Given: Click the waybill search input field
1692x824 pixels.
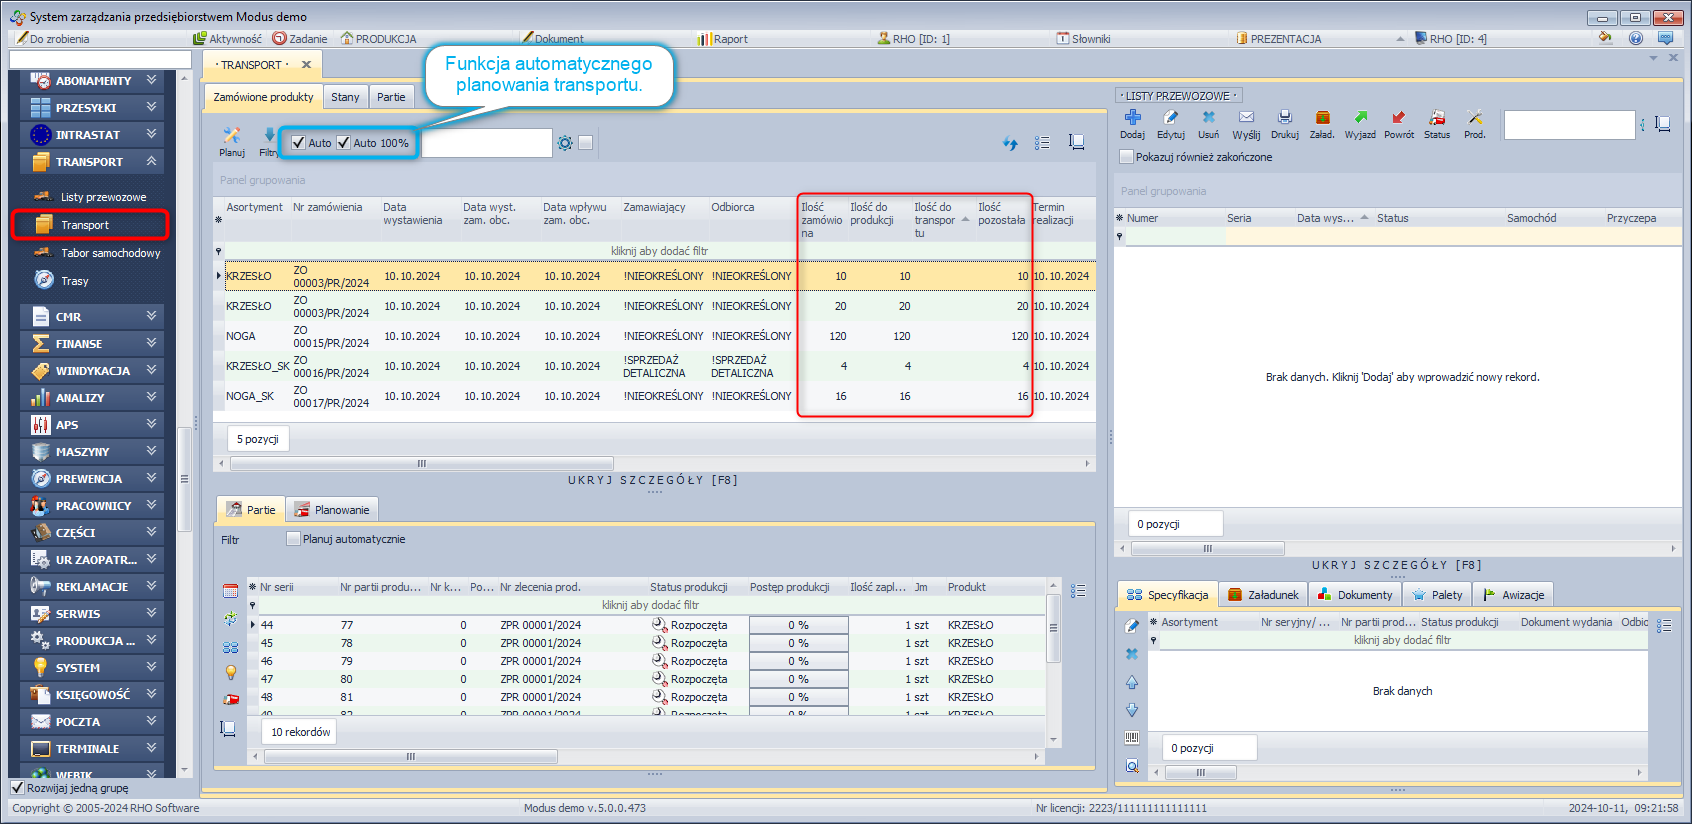Looking at the screenshot, I should [1568, 125].
